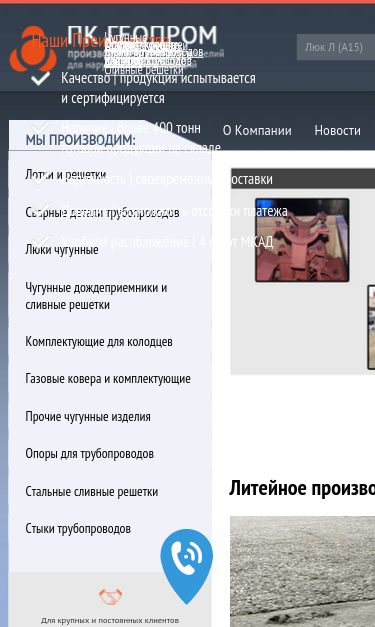Viewport: 375px width, 627px height.
Task: Click the gray pavement photo below Литейное
Action: coord(302,571)
